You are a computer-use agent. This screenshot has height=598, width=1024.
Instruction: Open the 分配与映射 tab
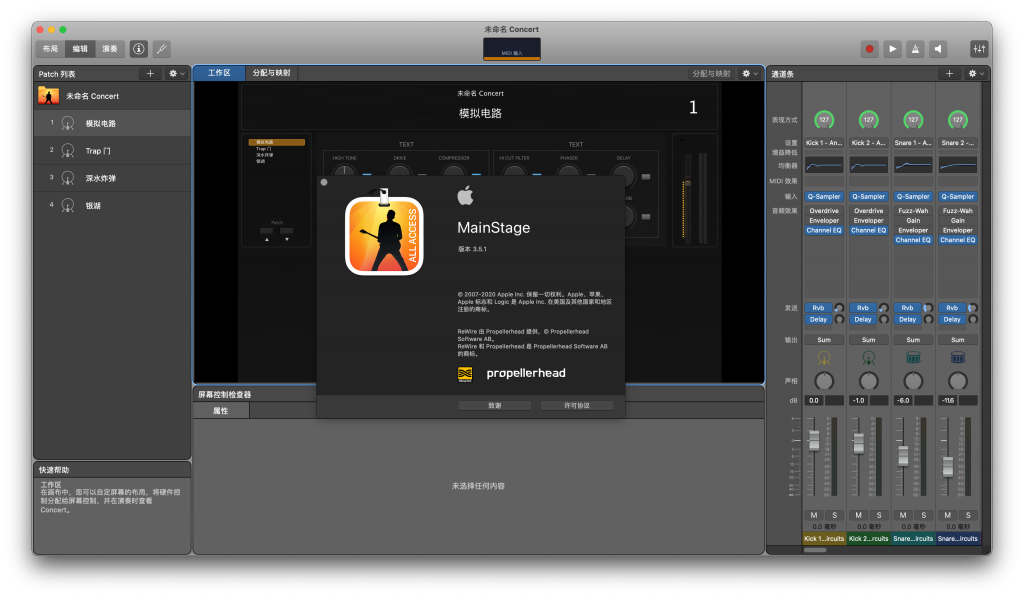click(272, 73)
